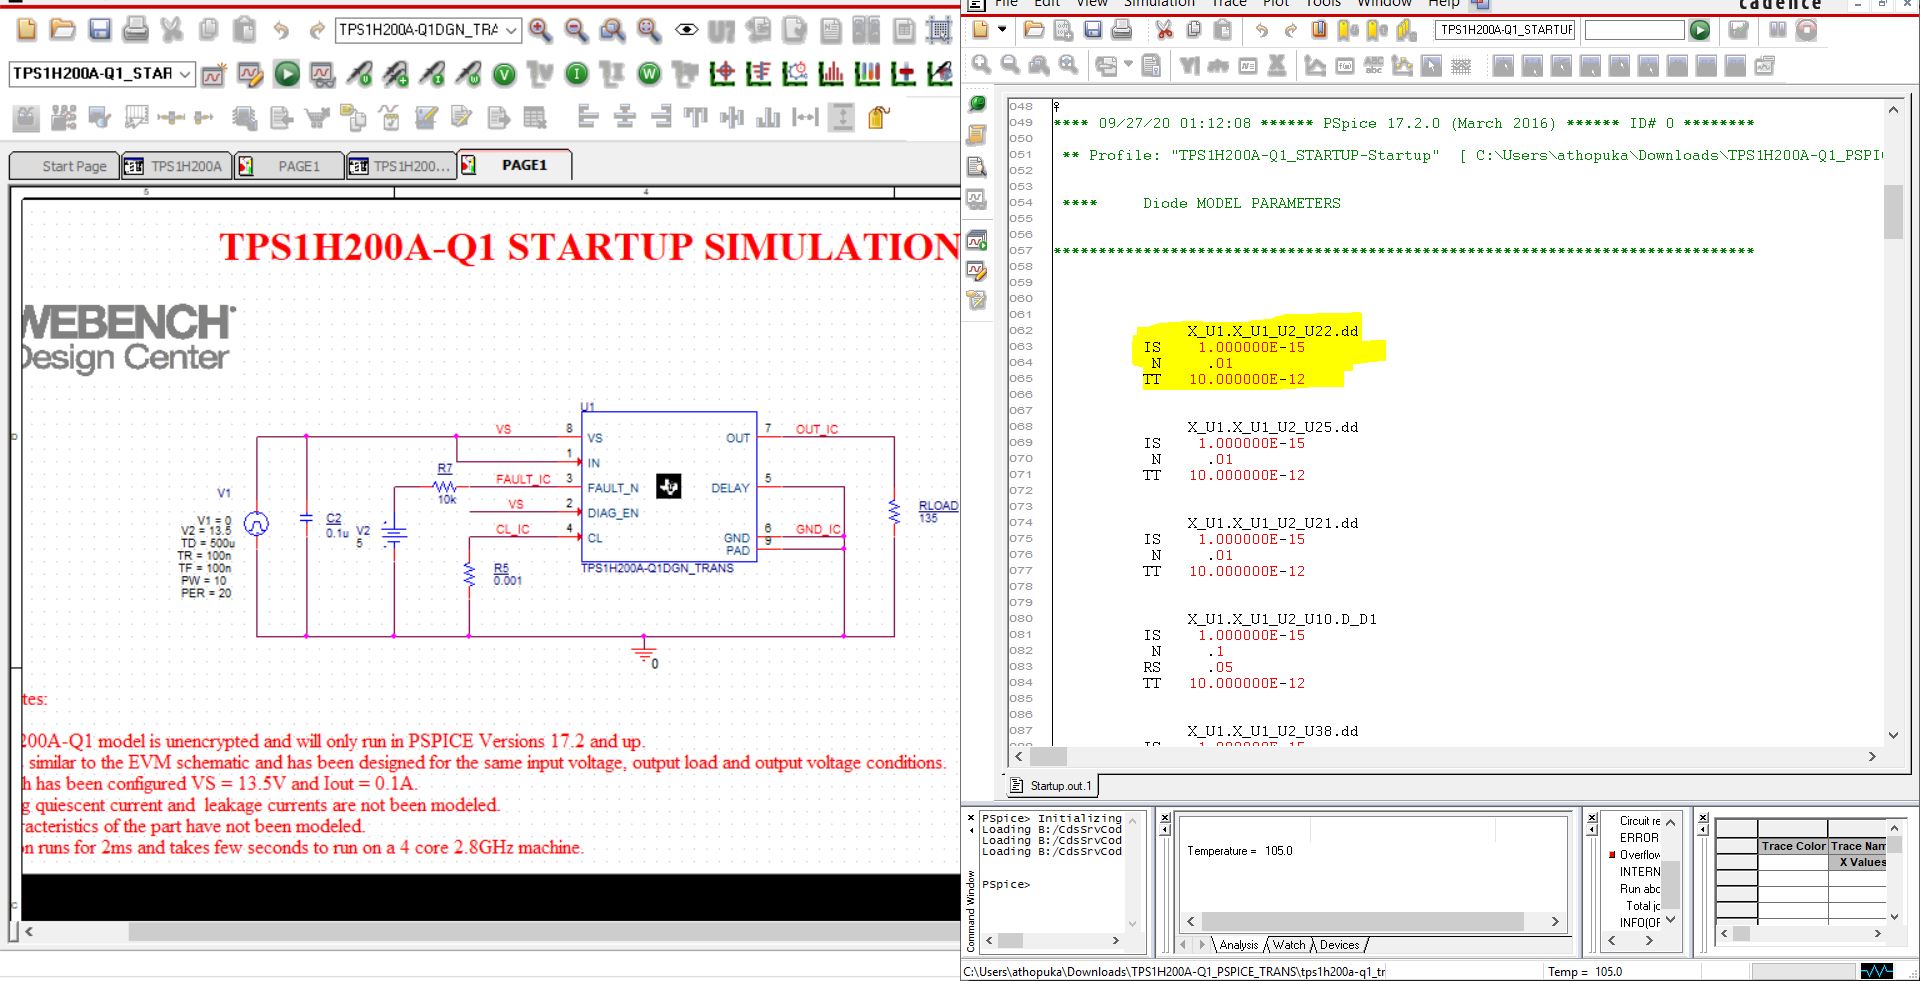Click the output file horizontal scroll right arrow

coord(1872,757)
